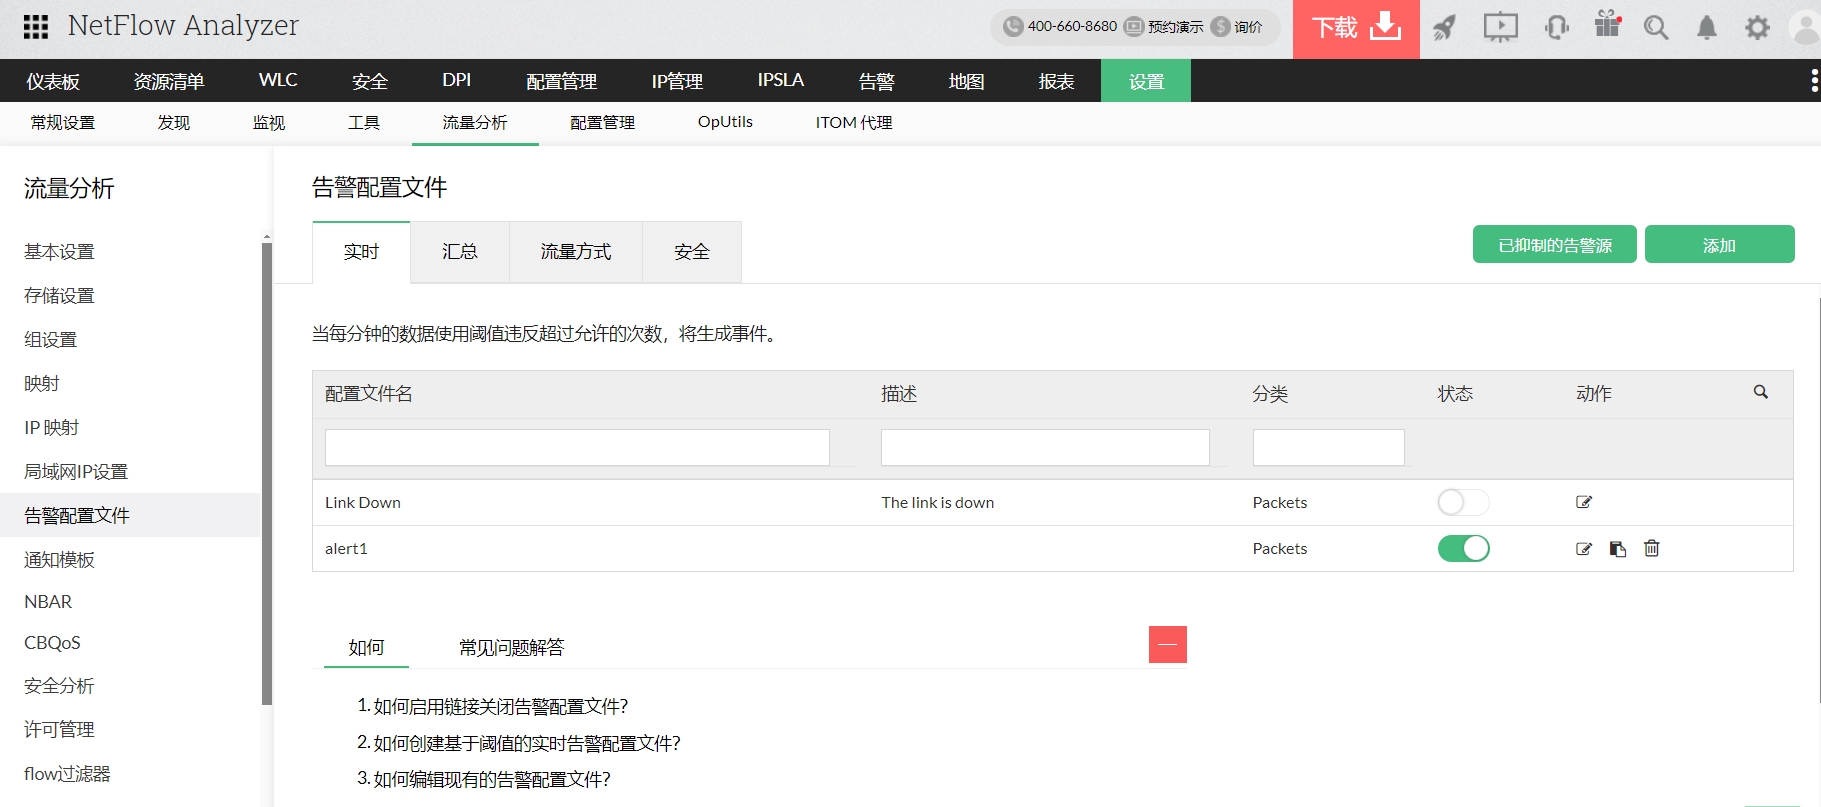Disable the alert1 profile toggle
The image size is (1821, 807).
[x=1463, y=549]
